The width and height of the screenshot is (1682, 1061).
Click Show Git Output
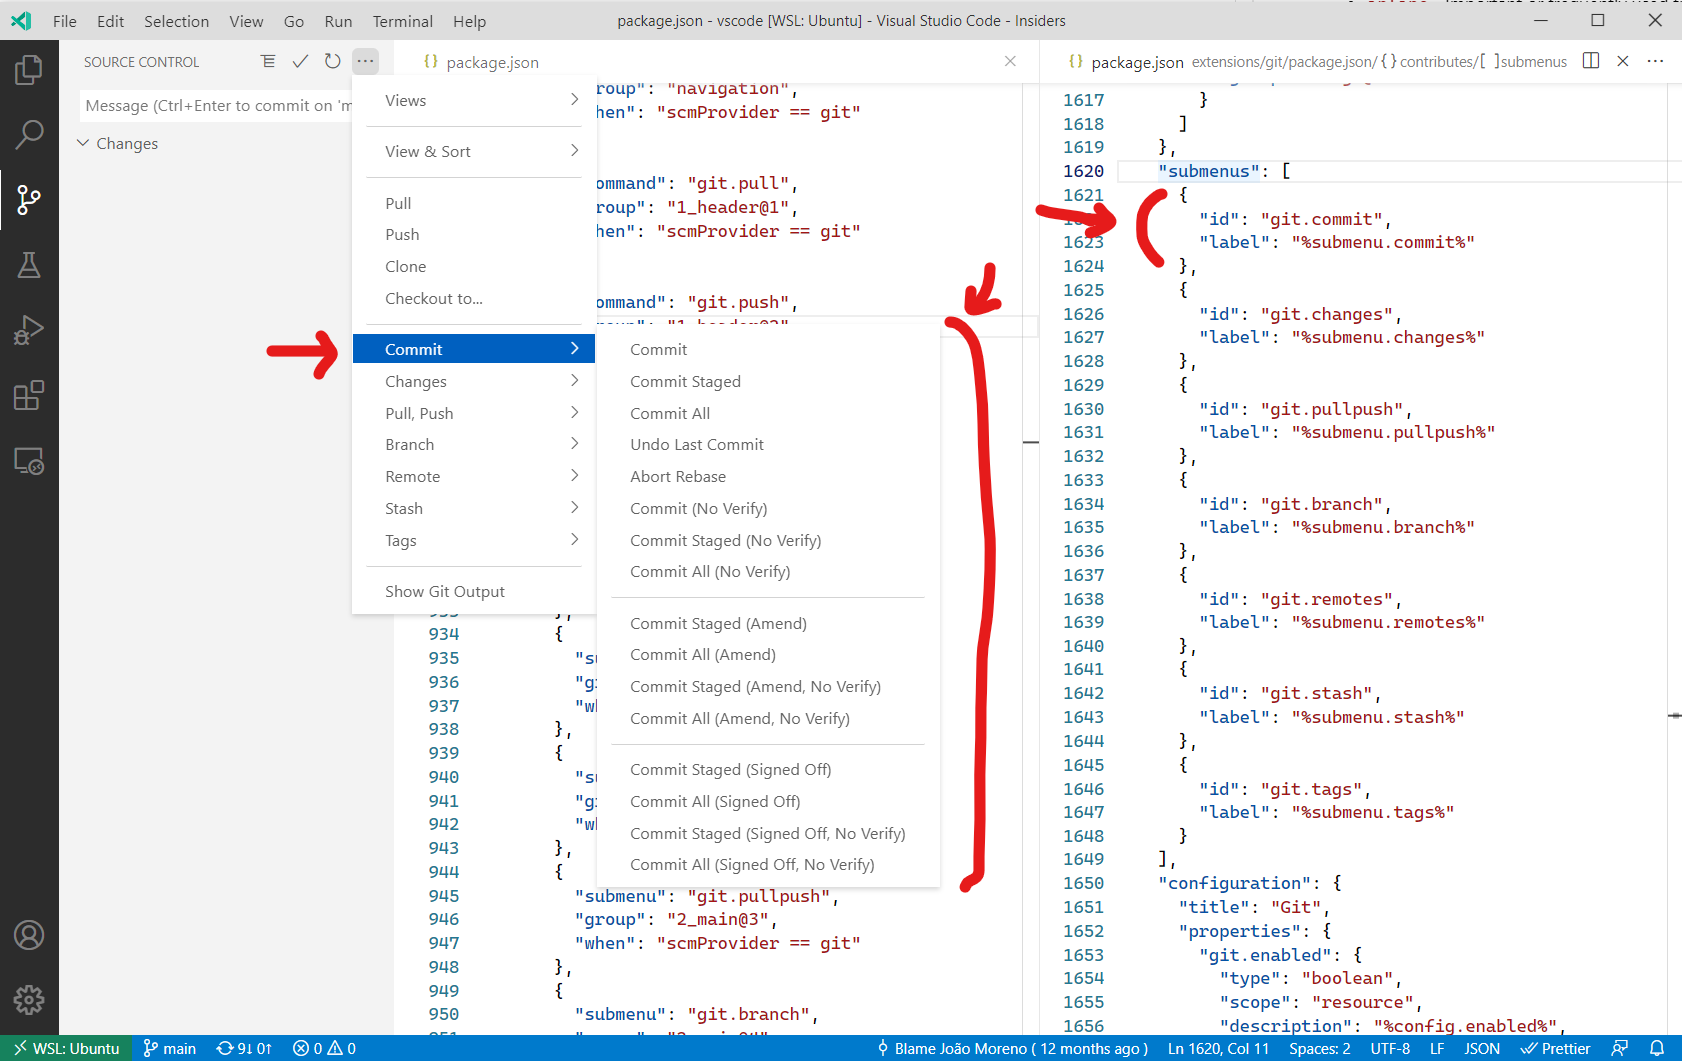[445, 591]
